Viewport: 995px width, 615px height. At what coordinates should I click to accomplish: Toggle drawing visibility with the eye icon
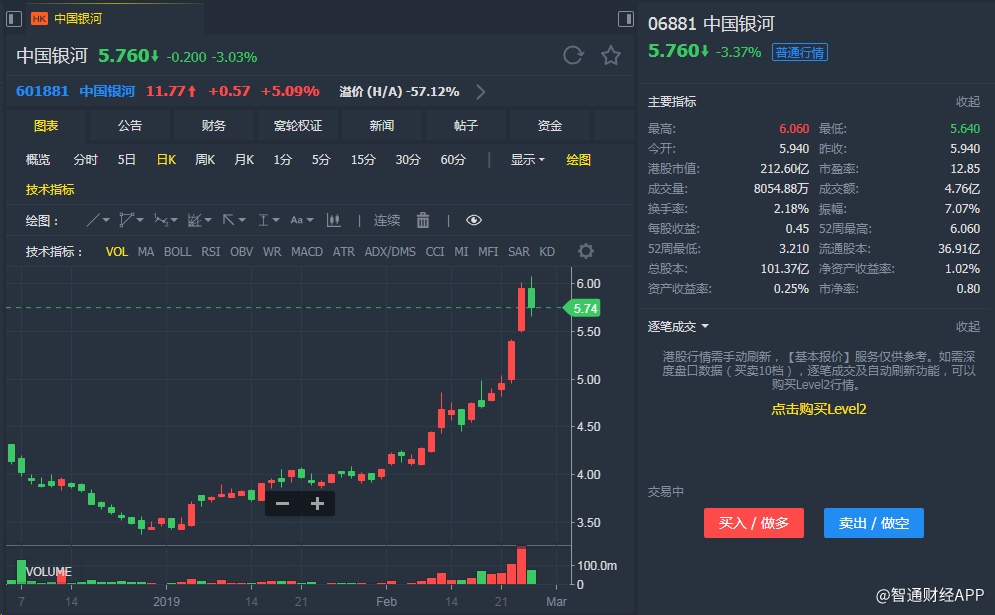[x=474, y=220]
